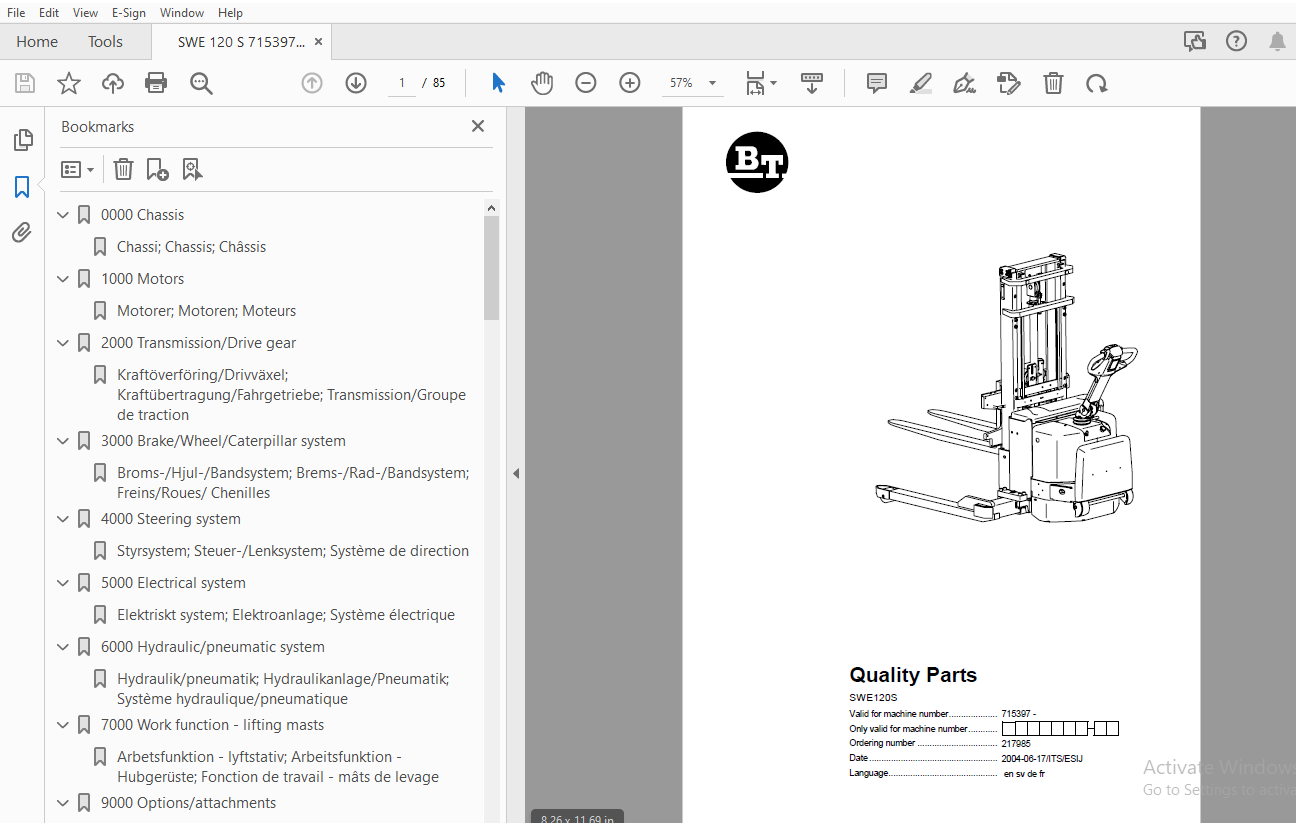
Task: Open the Help menu
Action: [230, 12]
